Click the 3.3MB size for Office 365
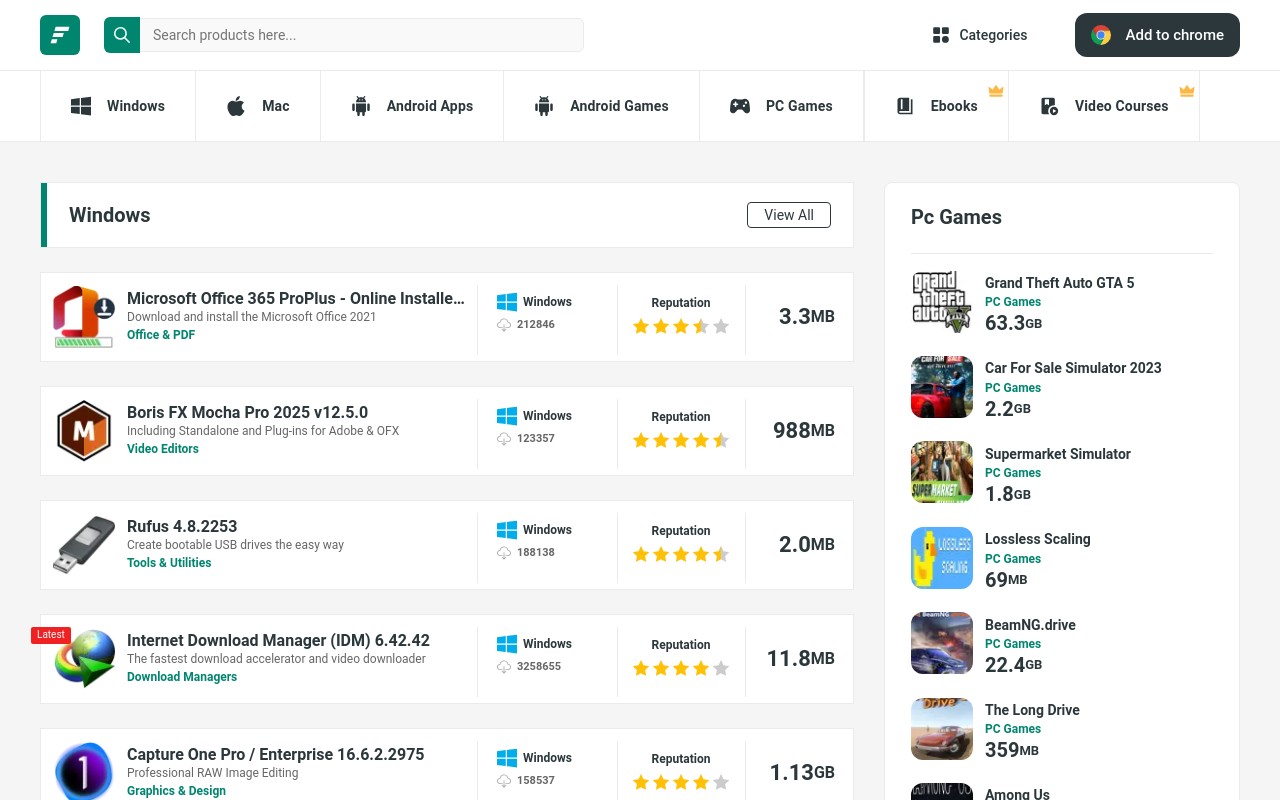The width and height of the screenshot is (1280, 800). pyautogui.click(x=807, y=316)
